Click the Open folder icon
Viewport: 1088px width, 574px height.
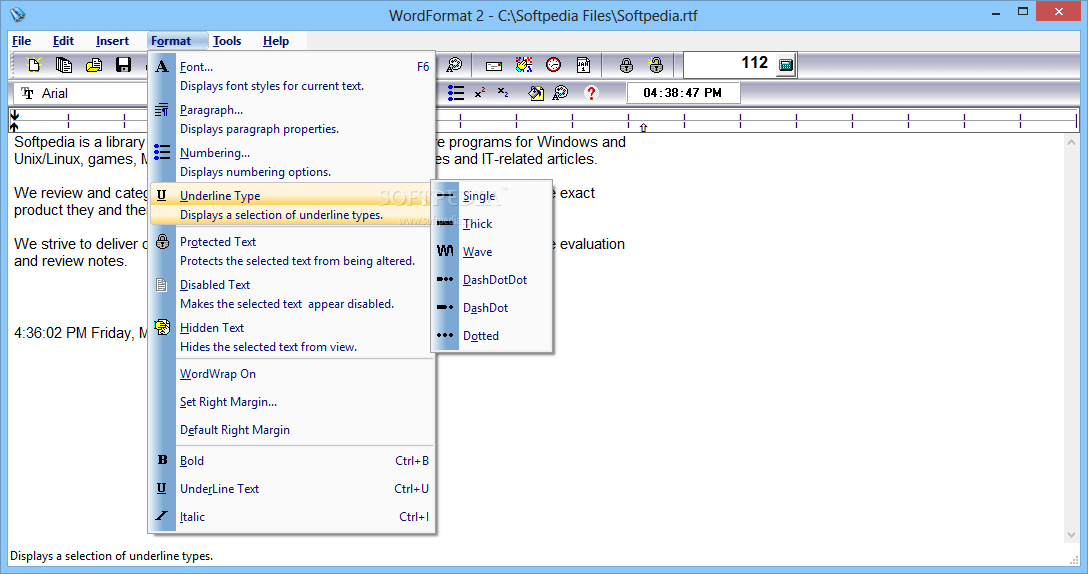[x=94, y=65]
